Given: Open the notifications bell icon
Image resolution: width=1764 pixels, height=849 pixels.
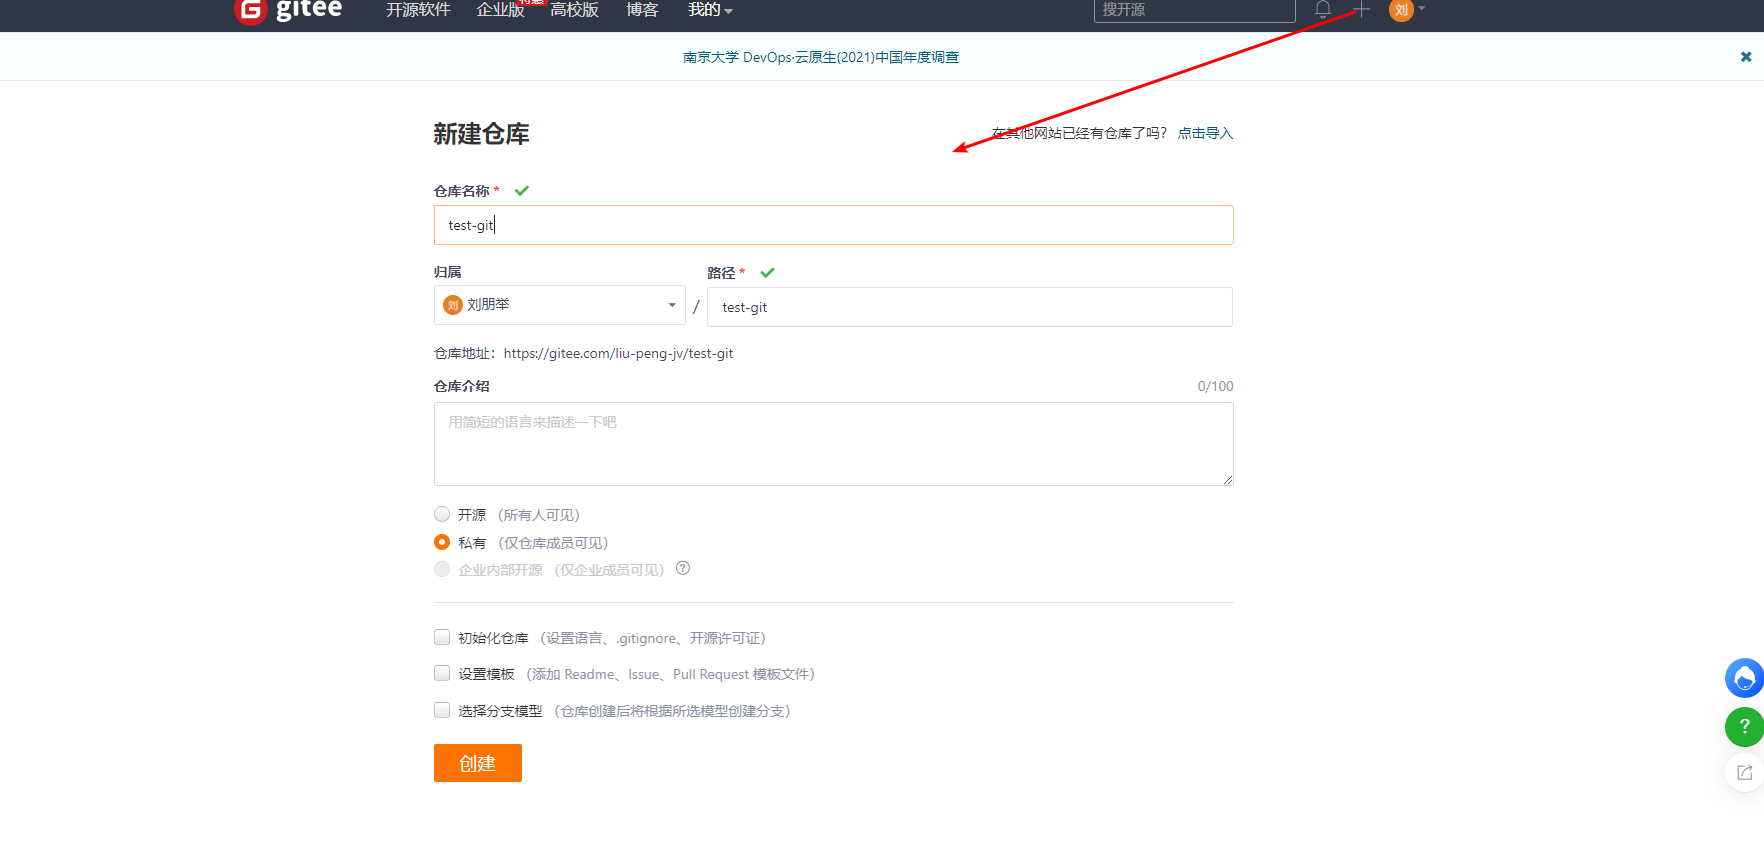Looking at the screenshot, I should pyautogui.click(x=1323, y=10).
